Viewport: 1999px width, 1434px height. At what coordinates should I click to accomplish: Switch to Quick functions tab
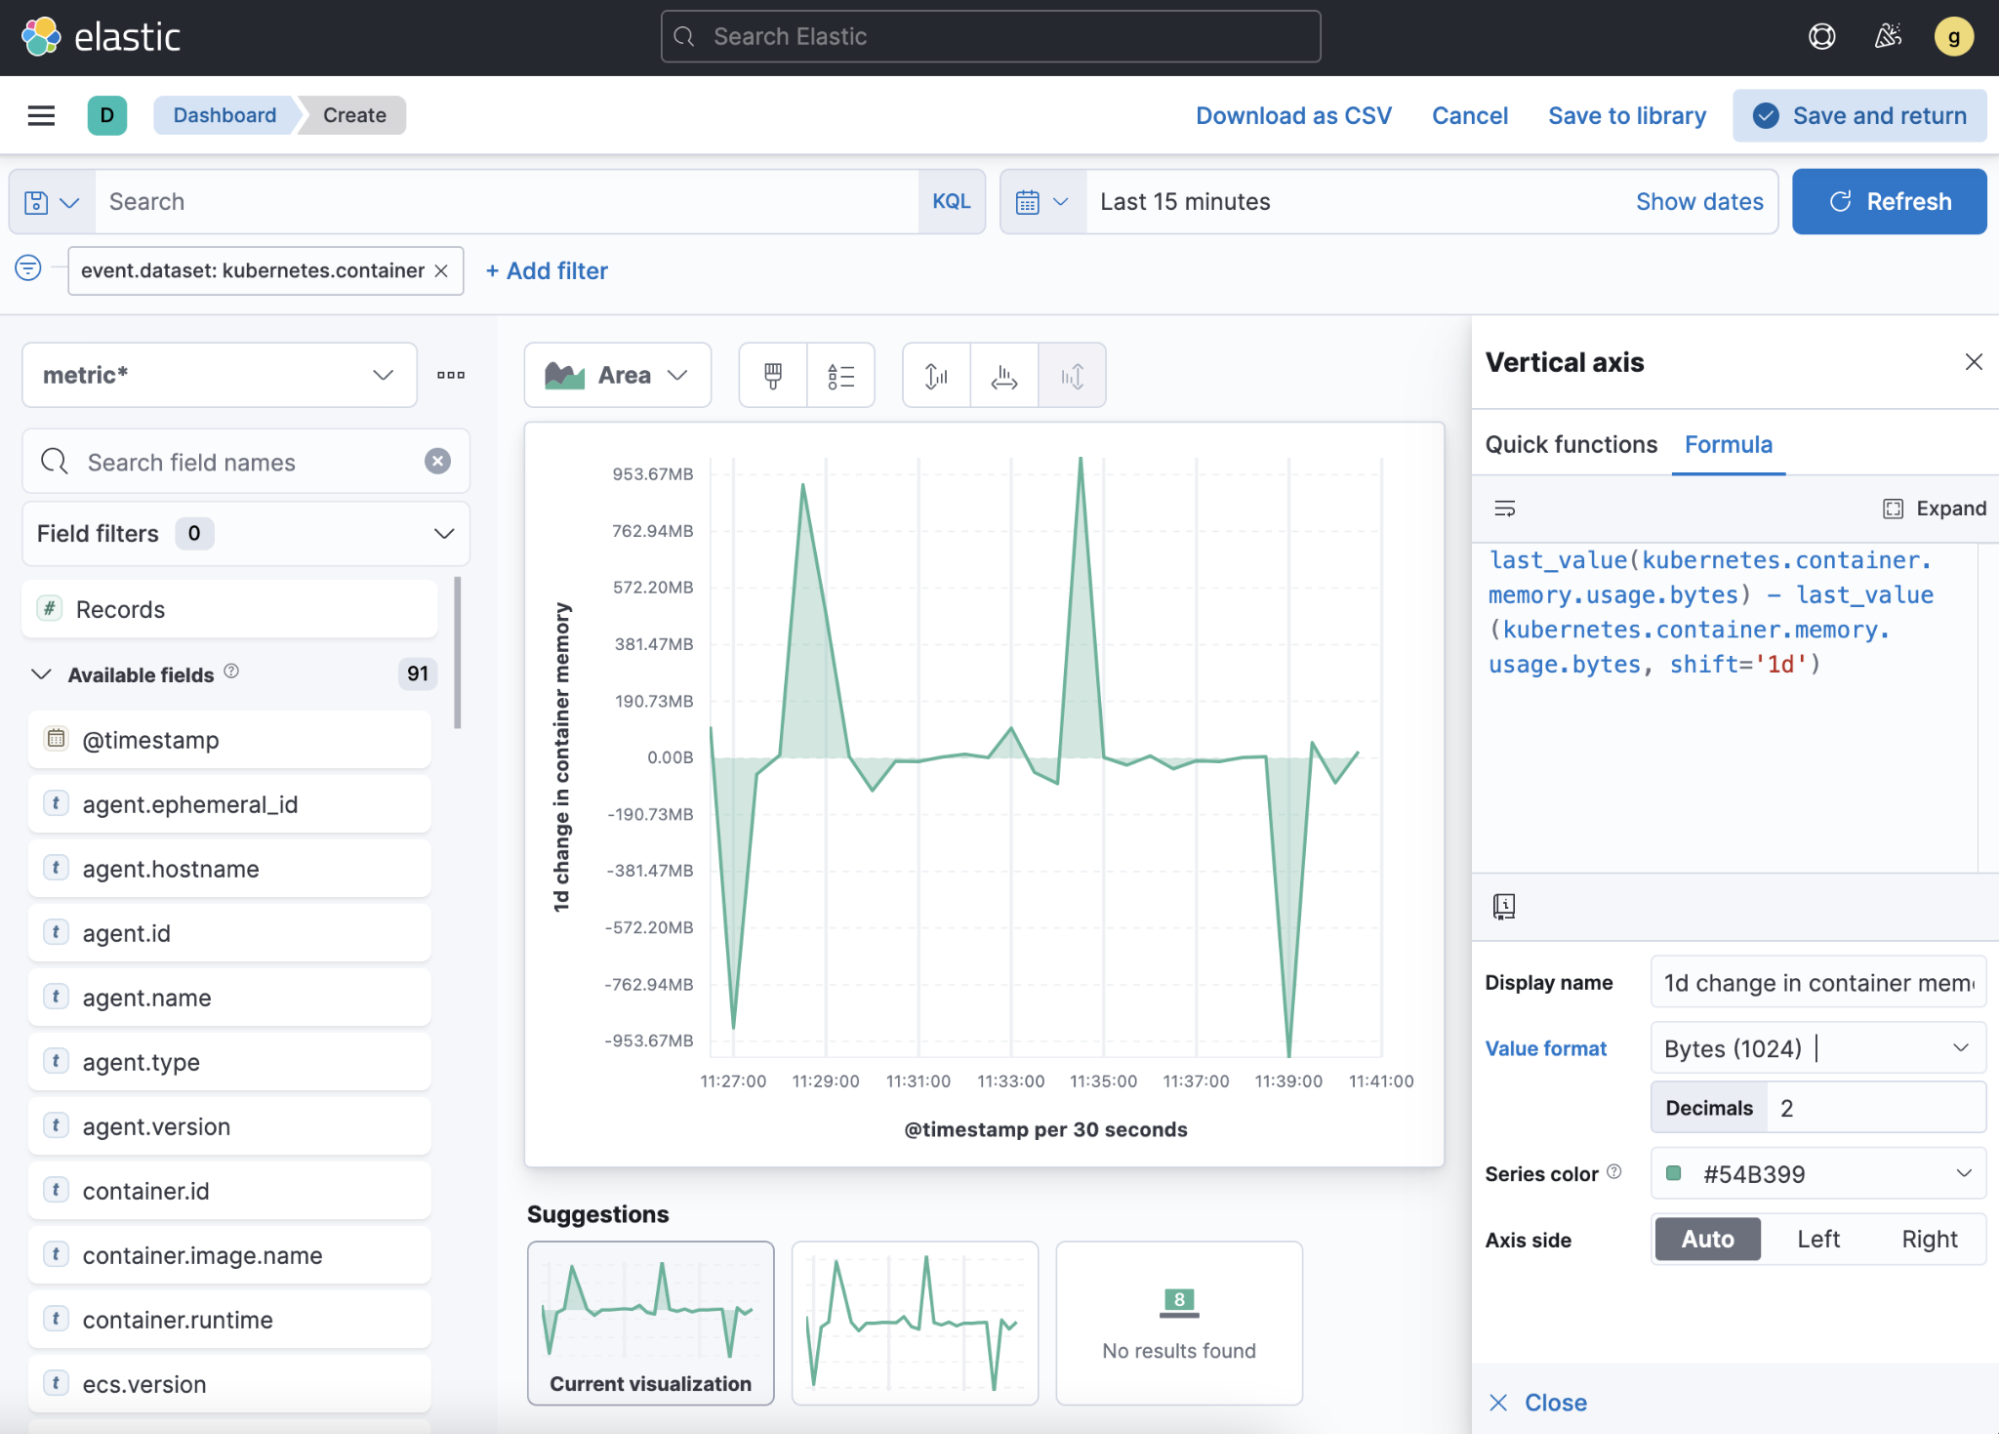(x=1570, y=444)
